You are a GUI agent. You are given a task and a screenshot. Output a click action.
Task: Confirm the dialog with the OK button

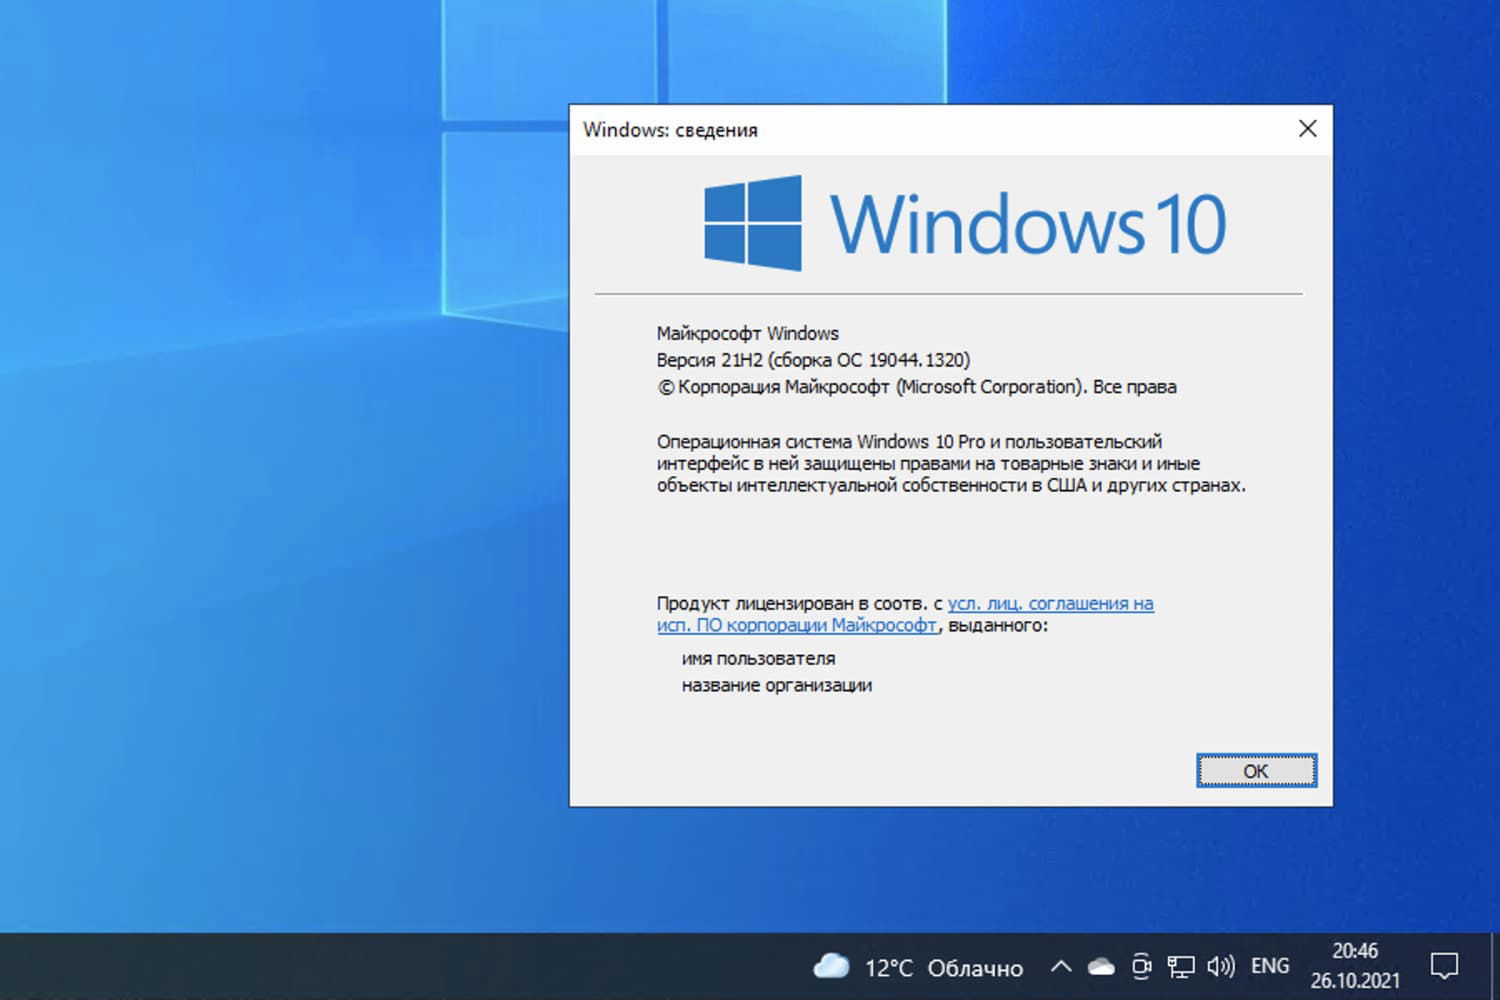pos(1256,770)
